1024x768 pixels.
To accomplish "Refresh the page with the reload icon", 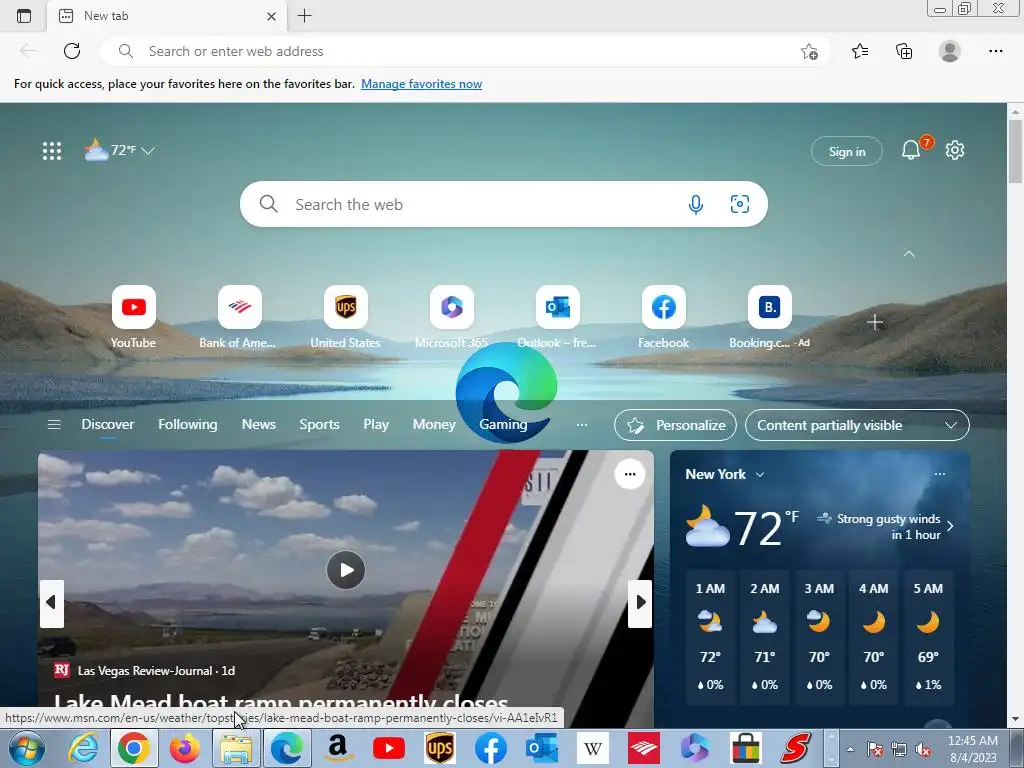I will click(x=72, y=51).
